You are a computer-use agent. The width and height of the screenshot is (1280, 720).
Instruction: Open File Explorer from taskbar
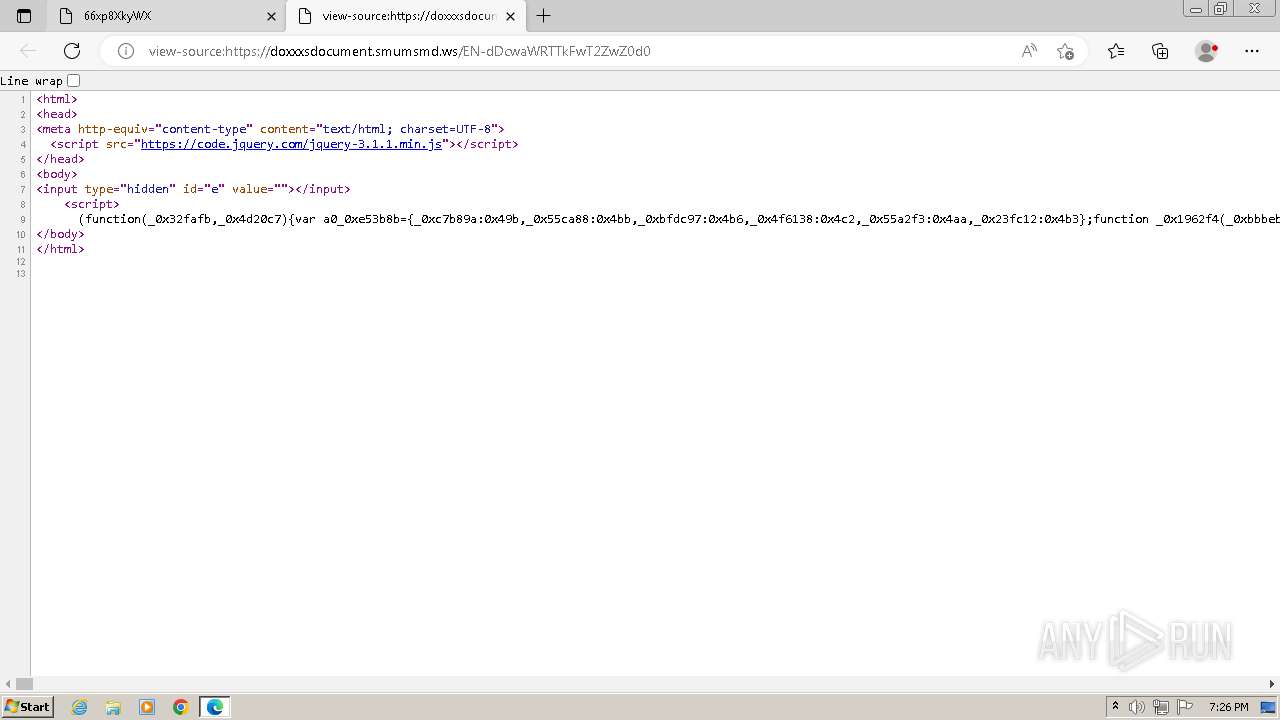coord(113,707)
